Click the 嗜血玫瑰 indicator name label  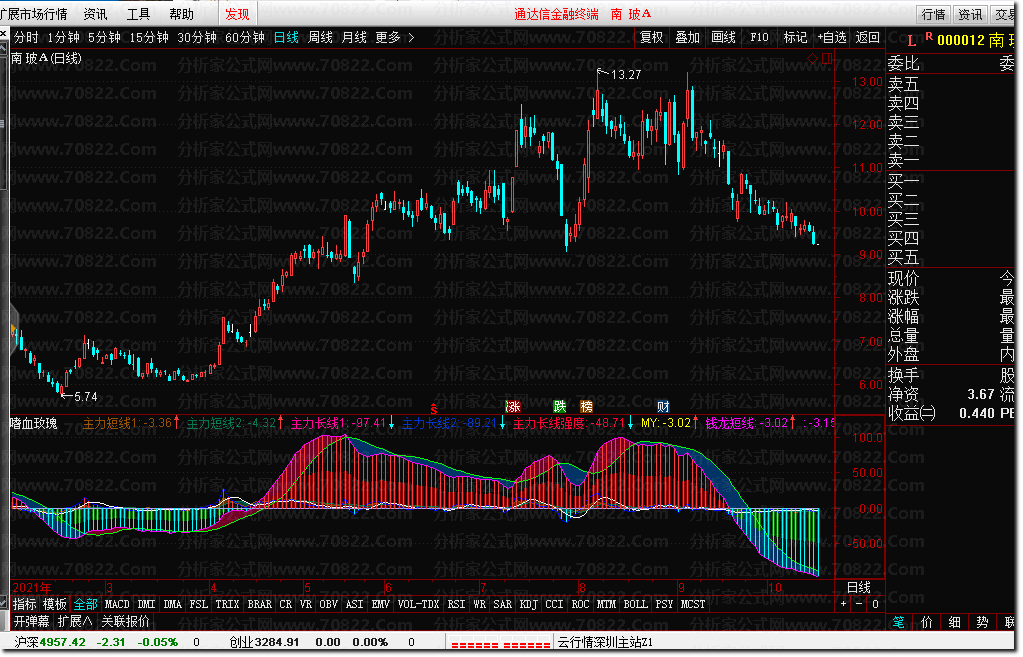(x=34, y=423)
